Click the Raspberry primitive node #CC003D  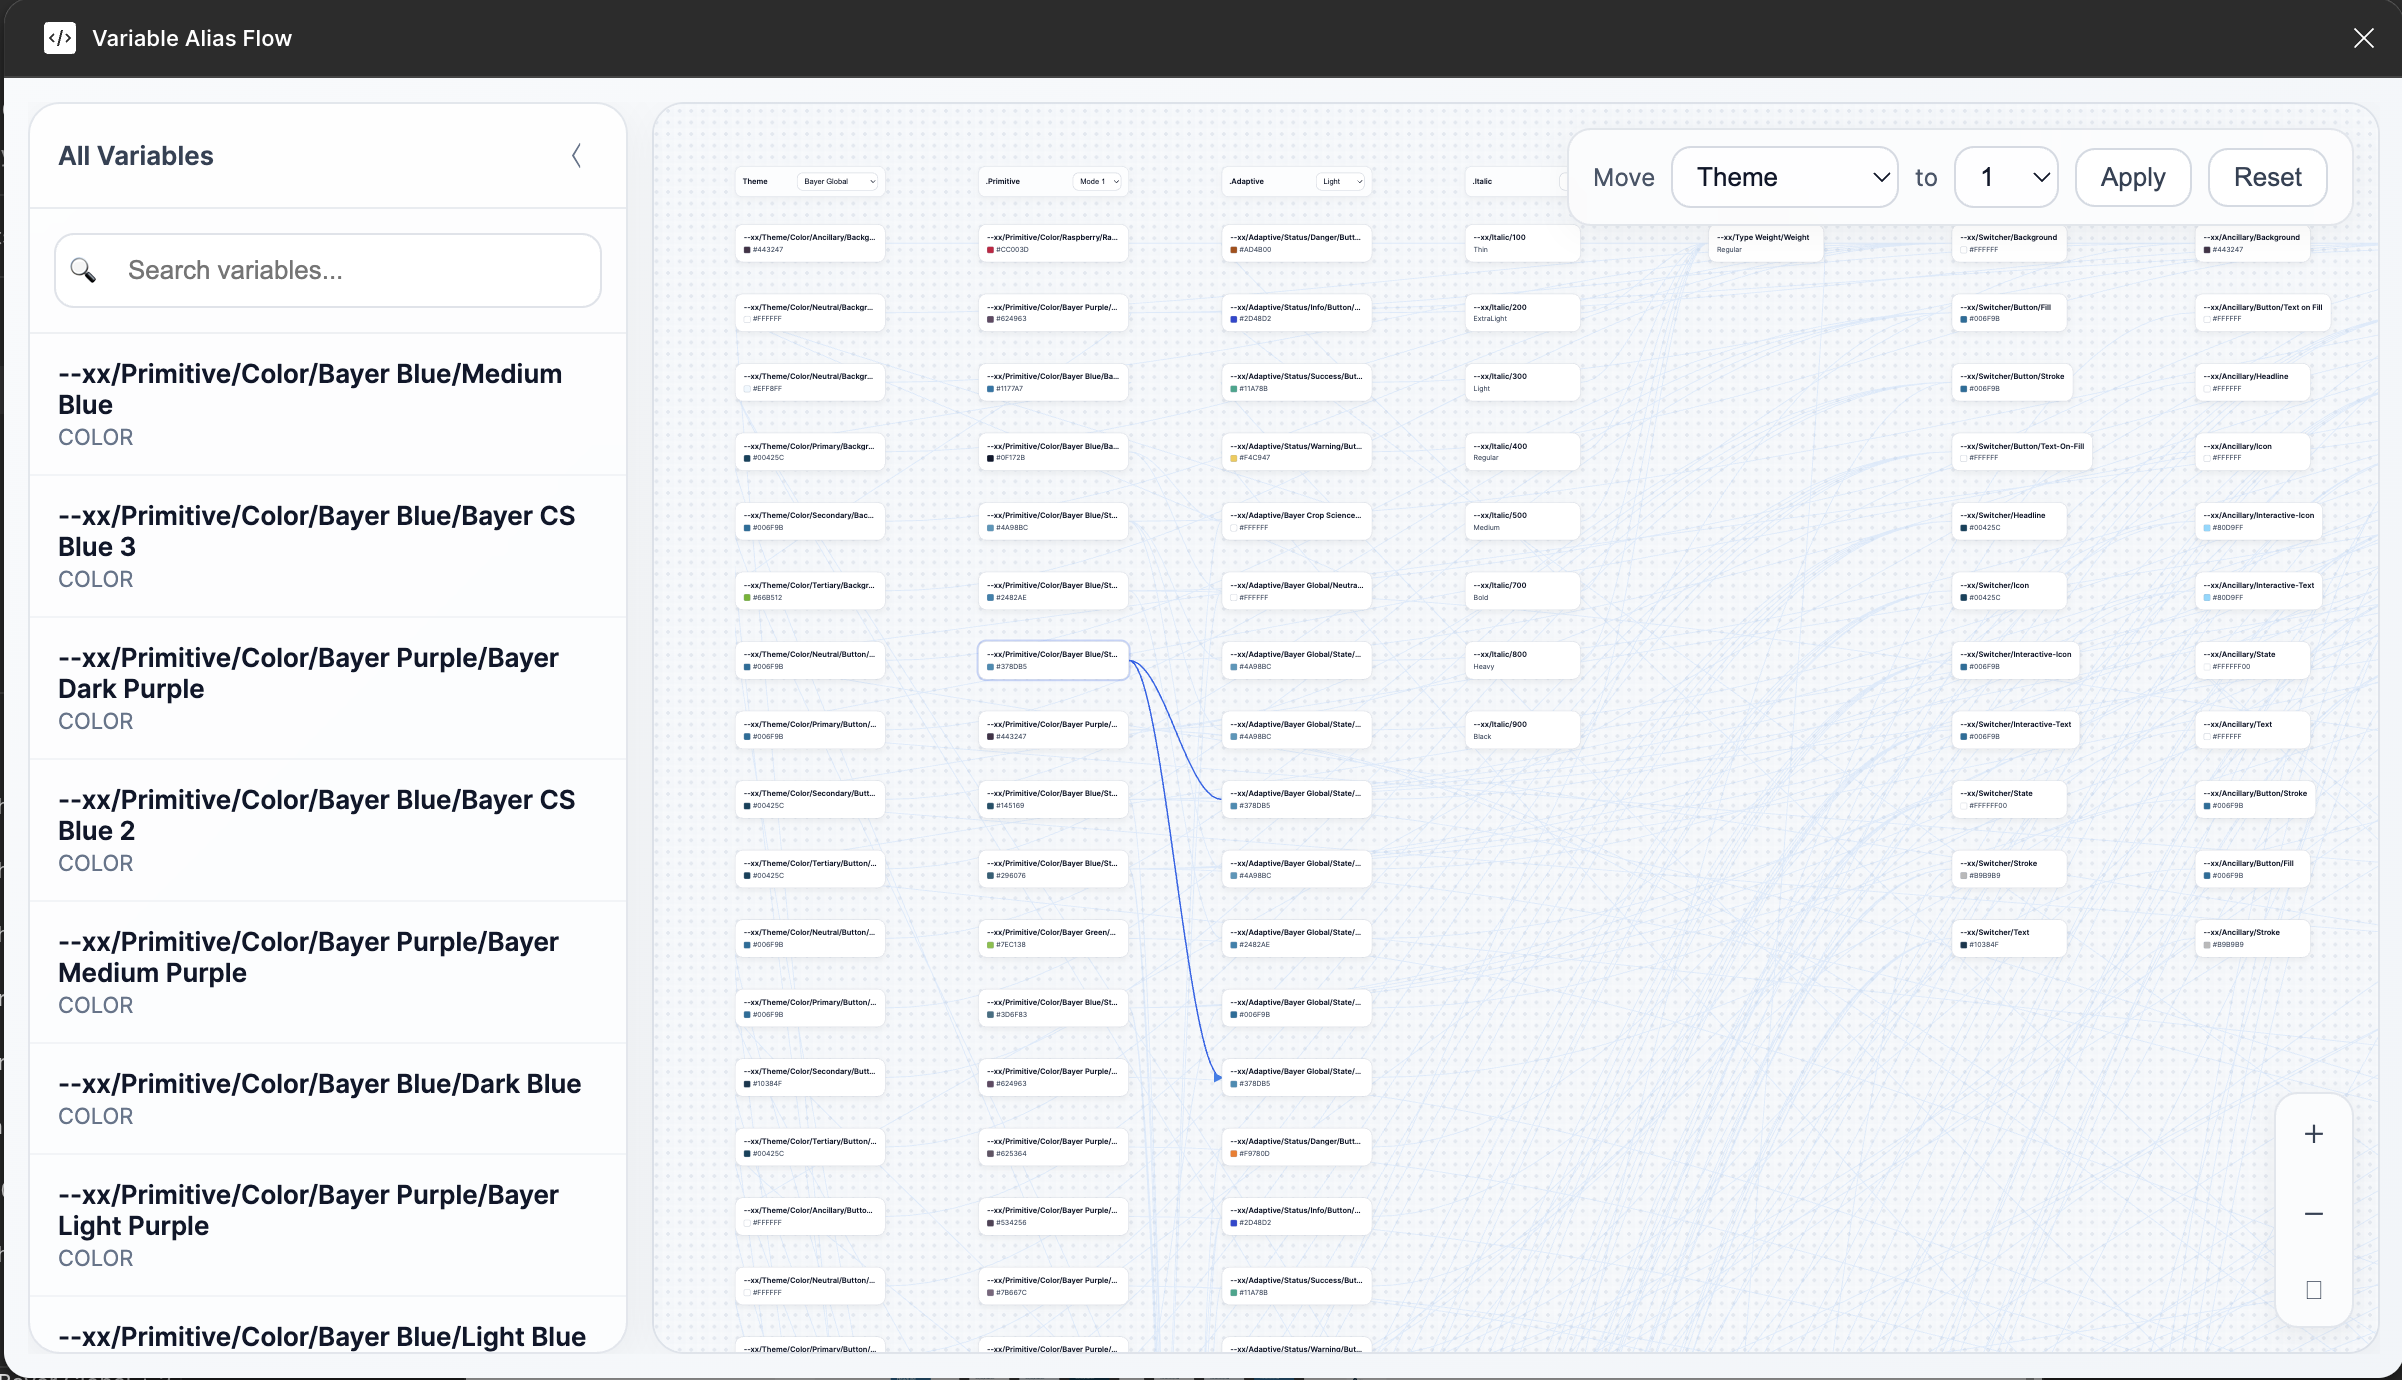[1053, 243]
